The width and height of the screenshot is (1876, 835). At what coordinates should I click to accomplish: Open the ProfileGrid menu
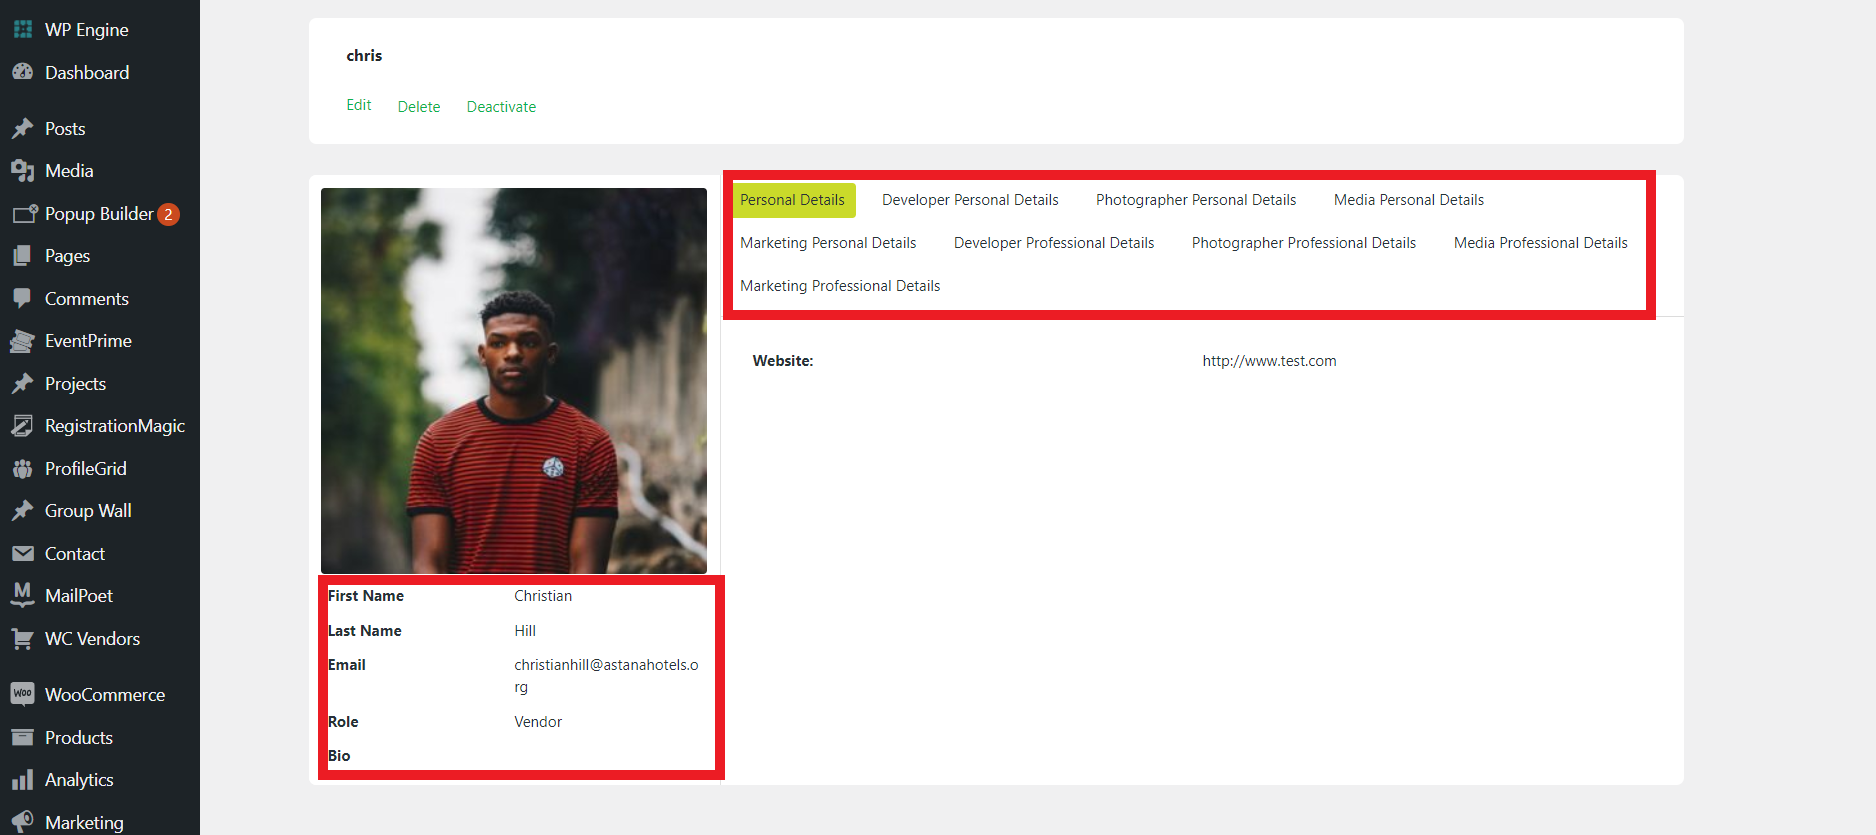click(x=86, y=468)
